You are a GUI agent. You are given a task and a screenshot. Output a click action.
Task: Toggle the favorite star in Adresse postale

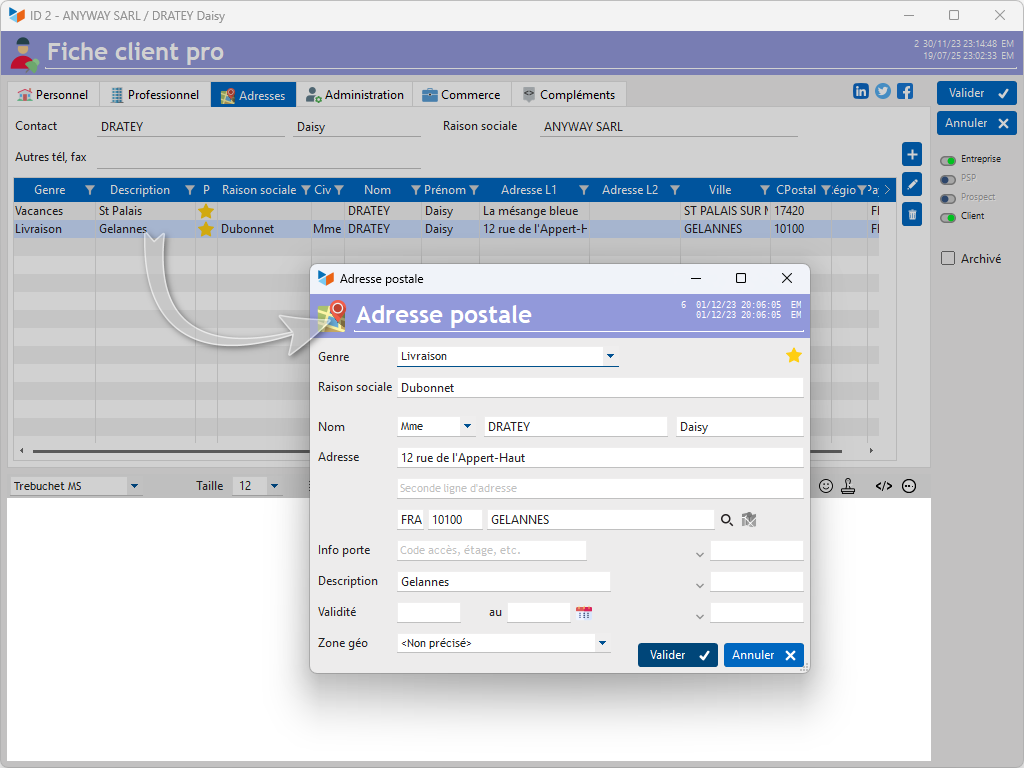[794, 356]
